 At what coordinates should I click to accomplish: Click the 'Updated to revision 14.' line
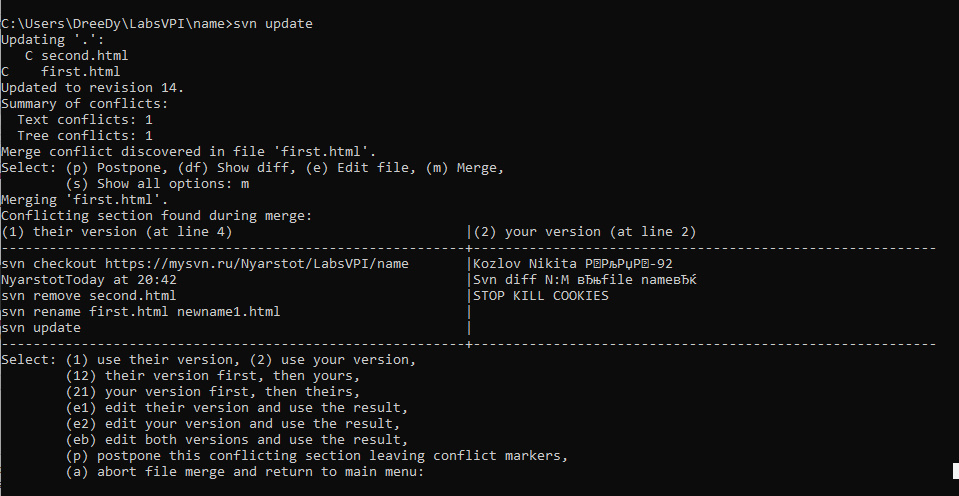tap(92, 87)
